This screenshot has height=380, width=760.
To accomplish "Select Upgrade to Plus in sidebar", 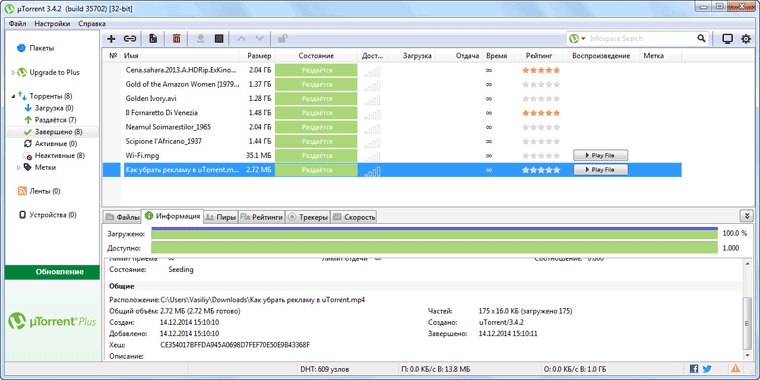I will point(54,72).
